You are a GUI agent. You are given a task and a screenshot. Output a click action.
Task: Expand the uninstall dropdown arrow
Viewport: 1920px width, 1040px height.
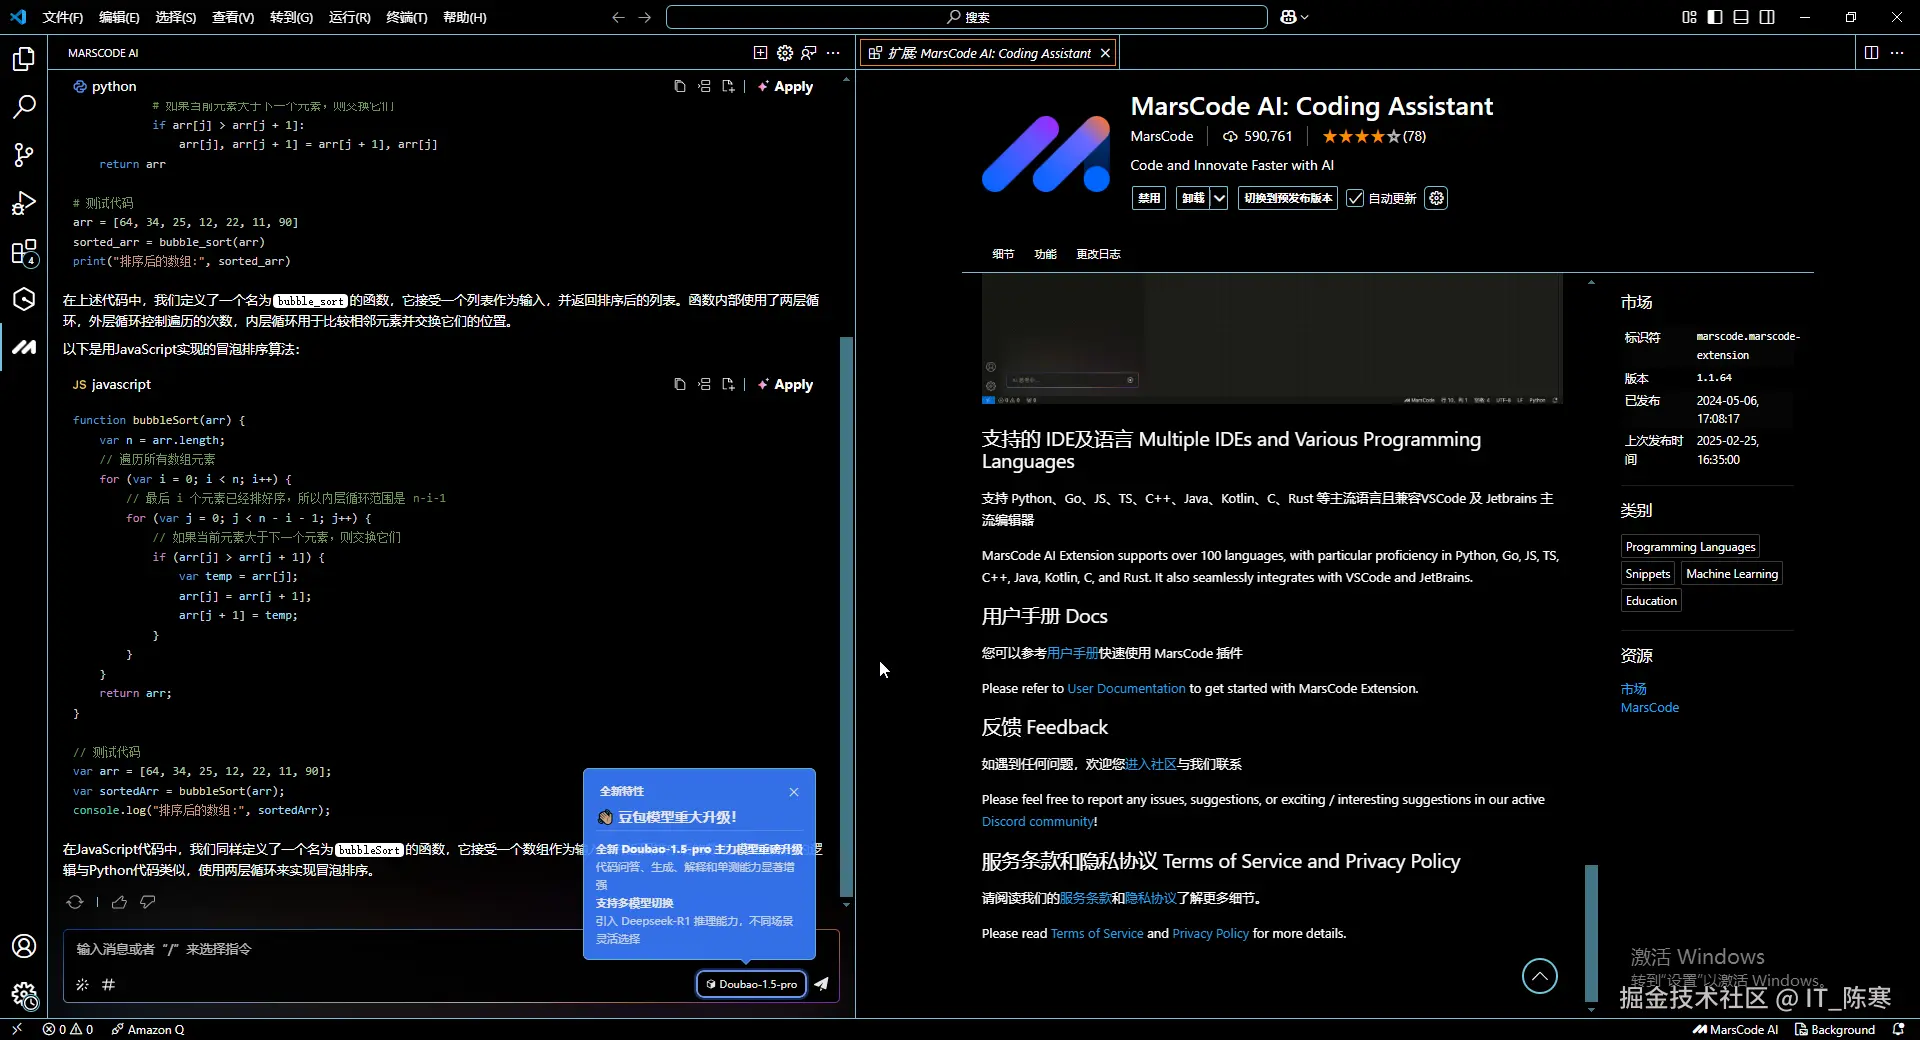pyautogui.click(x=1219, y=198)
